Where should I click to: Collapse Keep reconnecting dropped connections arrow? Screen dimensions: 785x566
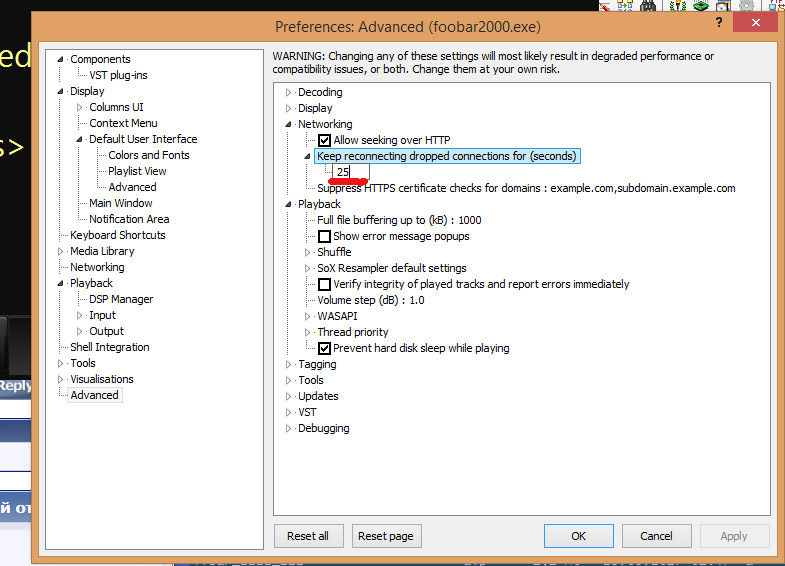(x=307, y=156)
